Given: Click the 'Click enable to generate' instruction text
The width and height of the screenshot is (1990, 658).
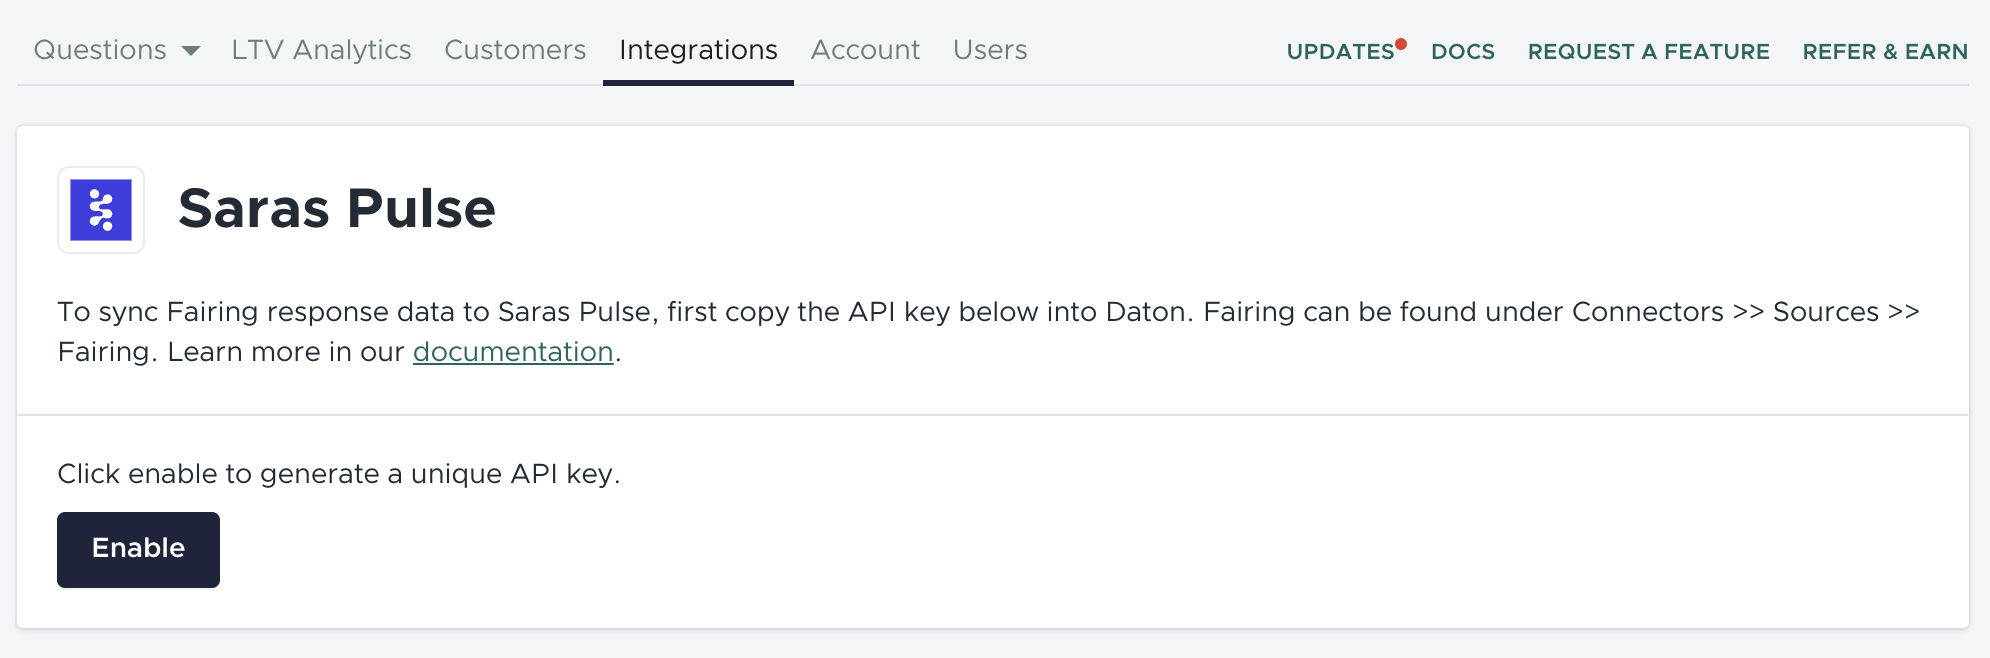Looking at the screenshot, I should [339, 474].
